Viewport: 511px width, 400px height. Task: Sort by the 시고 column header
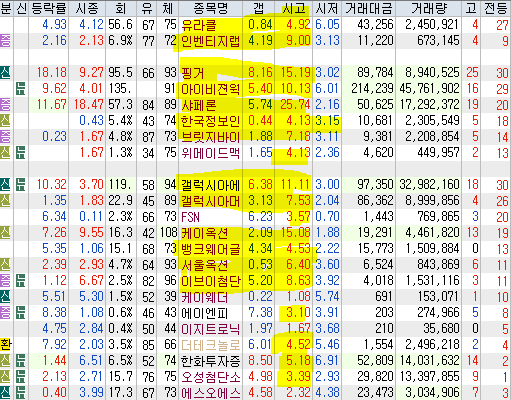coord(293,8)
